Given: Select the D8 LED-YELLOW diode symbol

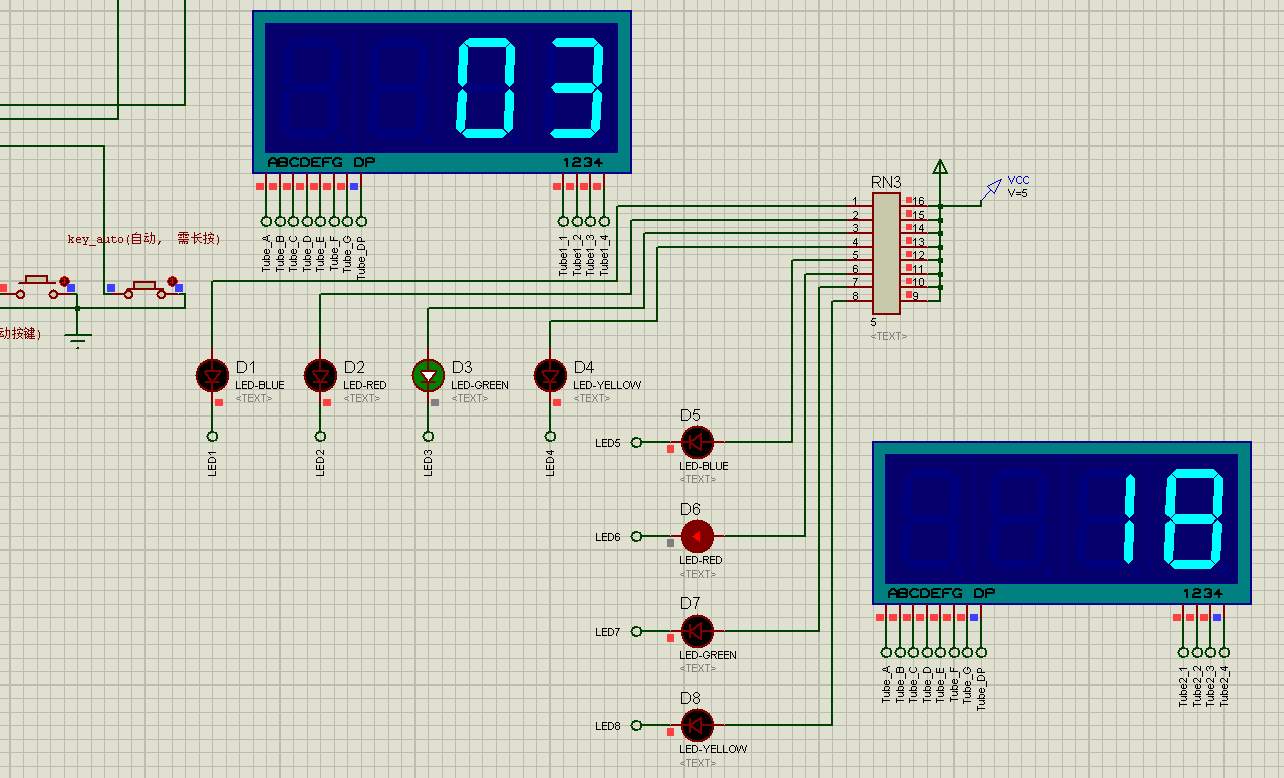Looking at the screenshot, I should [697, 725].
